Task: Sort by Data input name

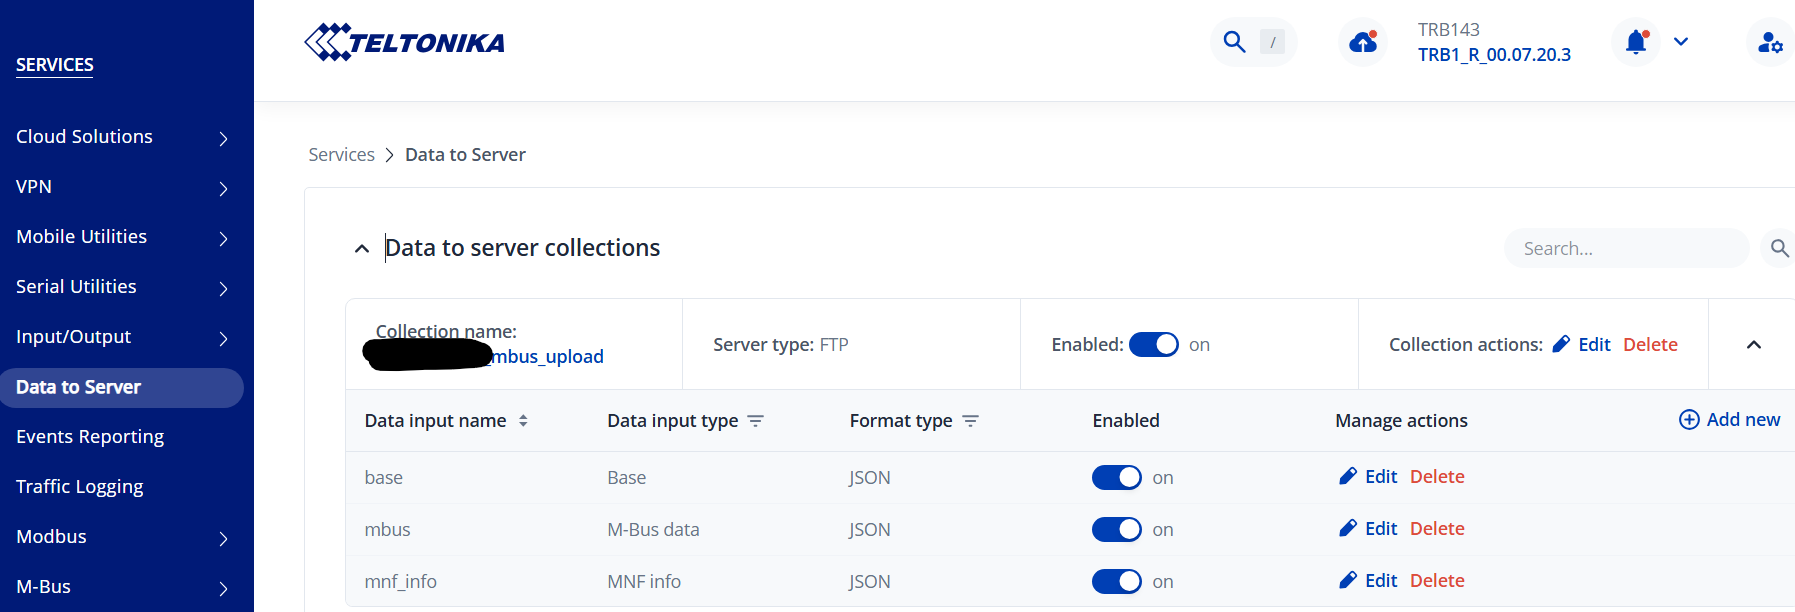Action: pos(523,421)
